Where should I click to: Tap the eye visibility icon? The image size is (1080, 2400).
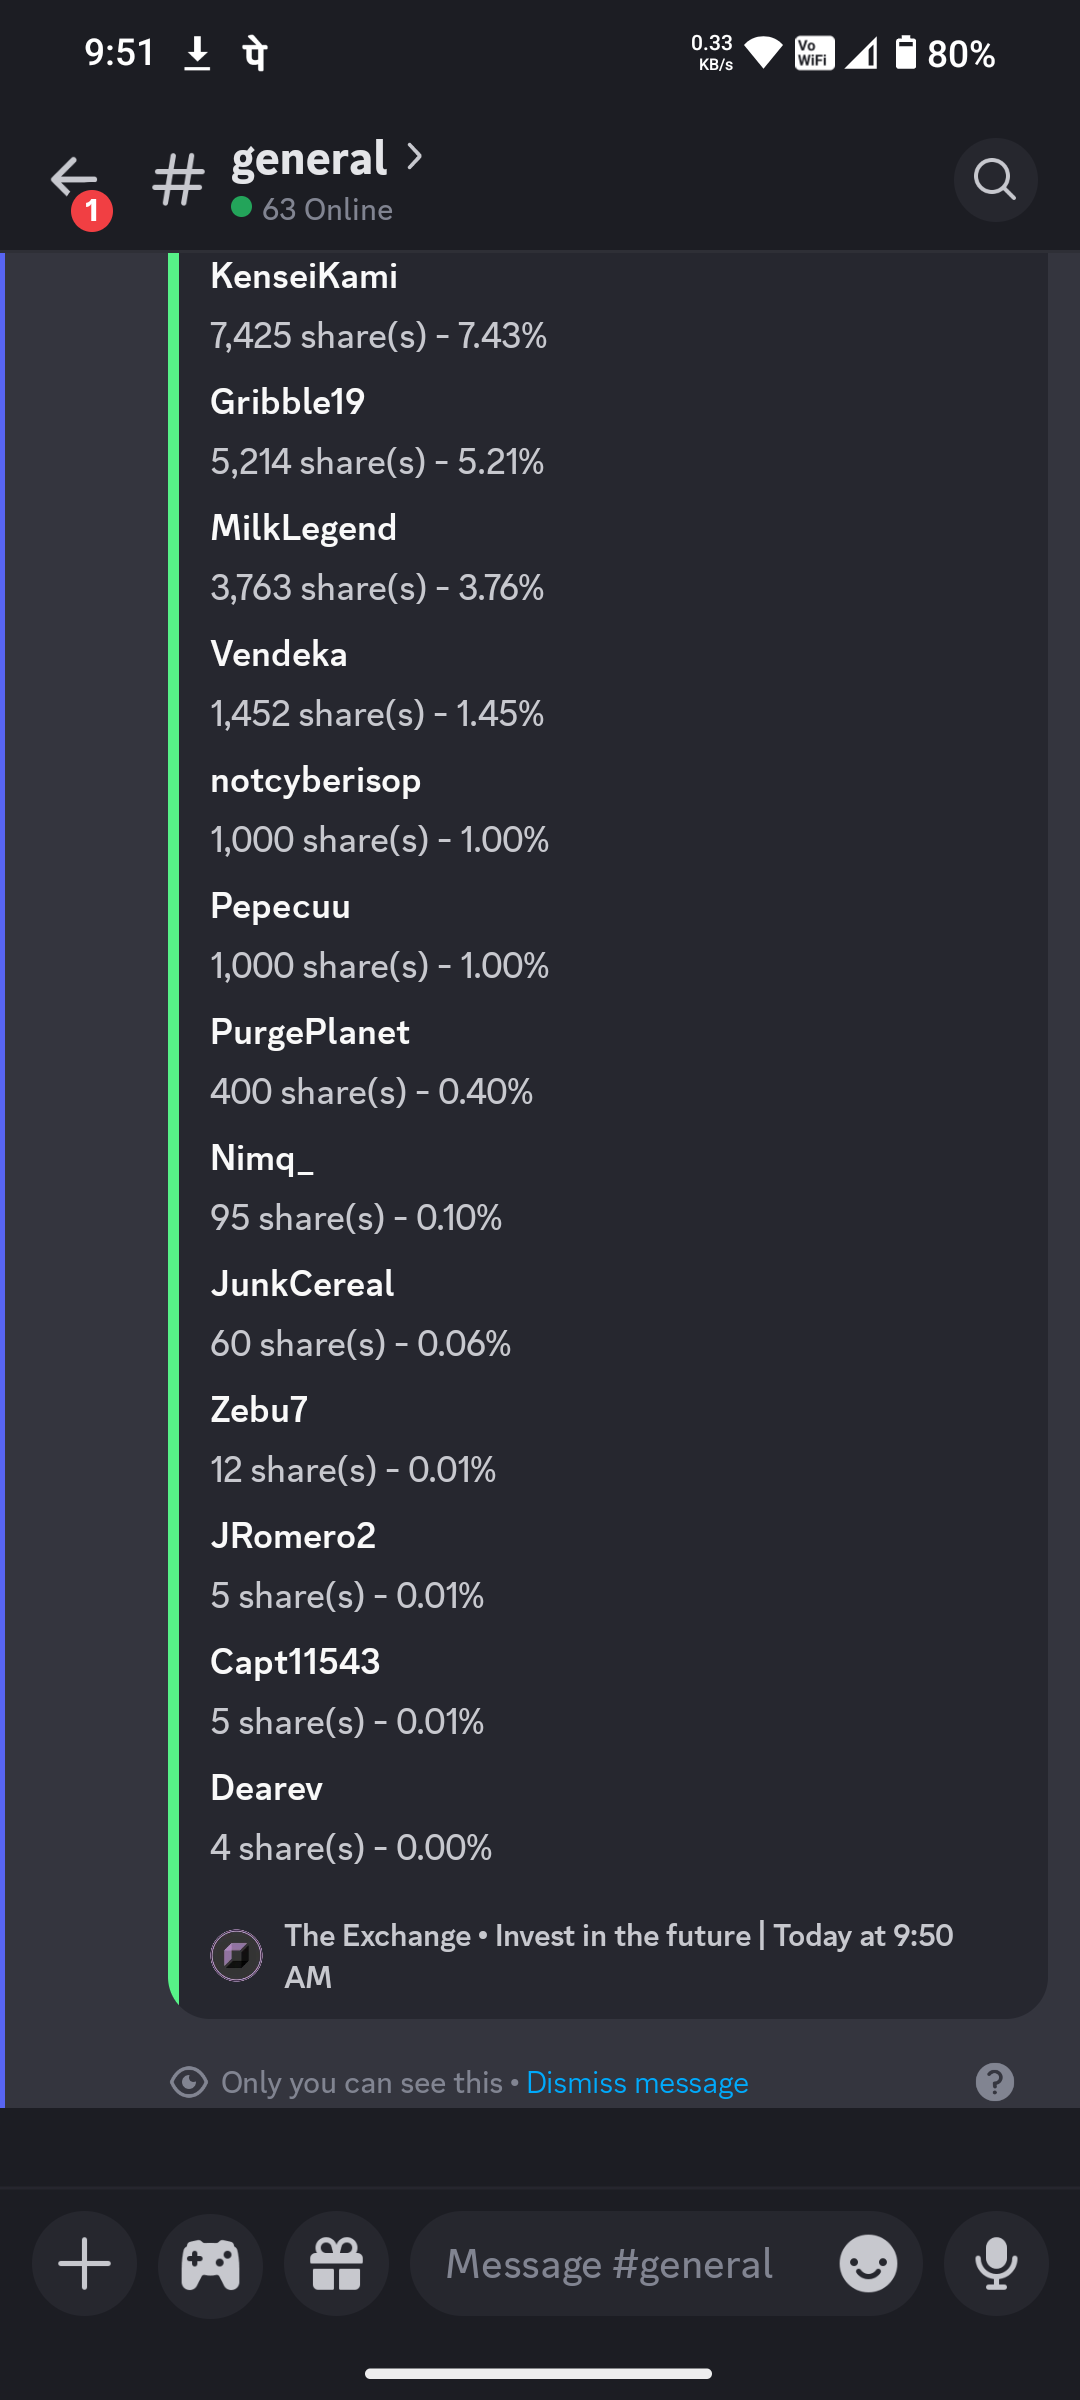(189, 2082)
